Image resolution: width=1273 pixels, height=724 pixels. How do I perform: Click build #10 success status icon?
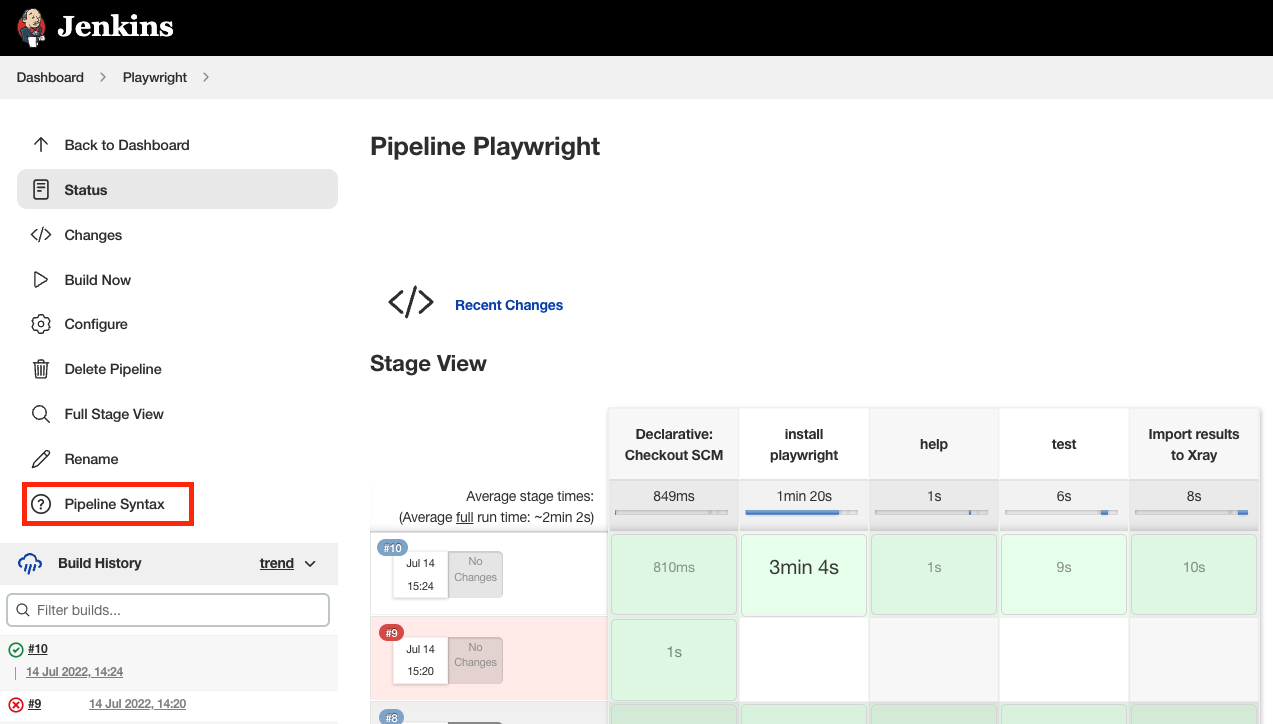click(16, 650)
